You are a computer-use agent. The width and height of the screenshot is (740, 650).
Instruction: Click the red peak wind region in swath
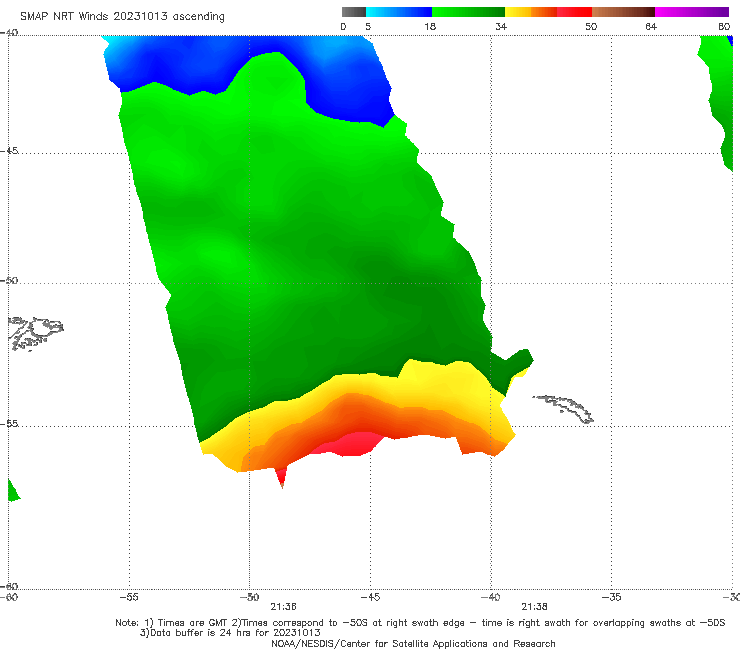[350, 444]
